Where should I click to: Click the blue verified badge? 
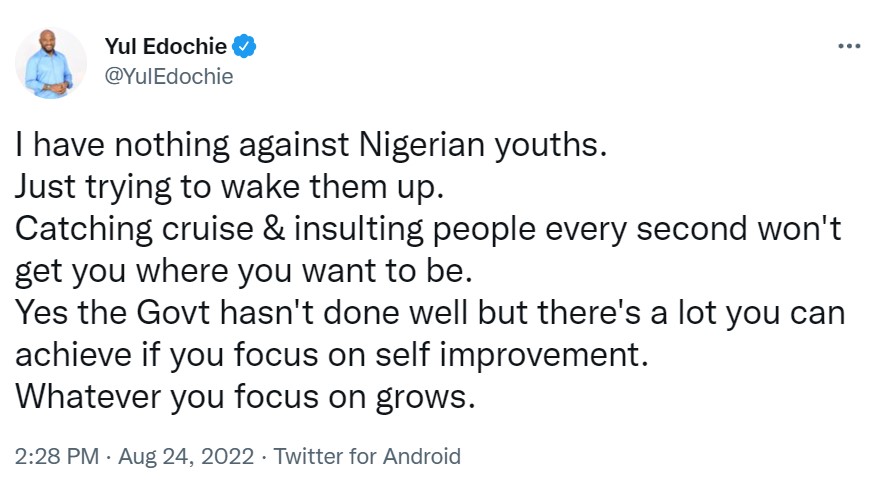pos(246,46)
